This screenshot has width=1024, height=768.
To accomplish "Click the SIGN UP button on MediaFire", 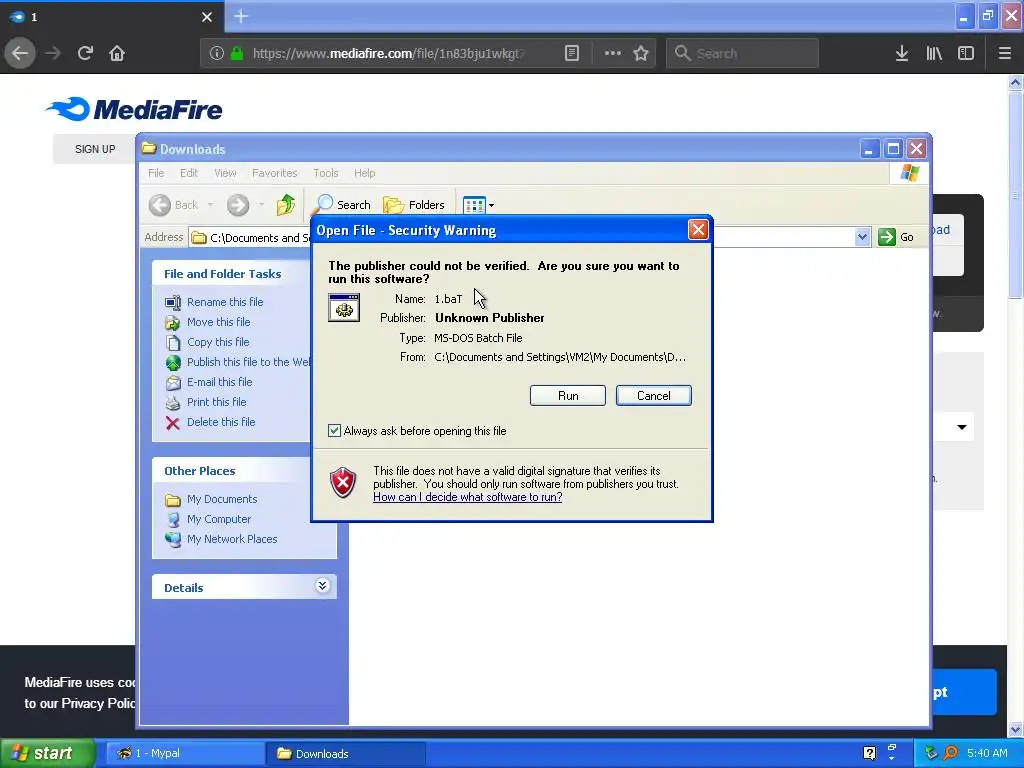I will click(x=95, y=149).
